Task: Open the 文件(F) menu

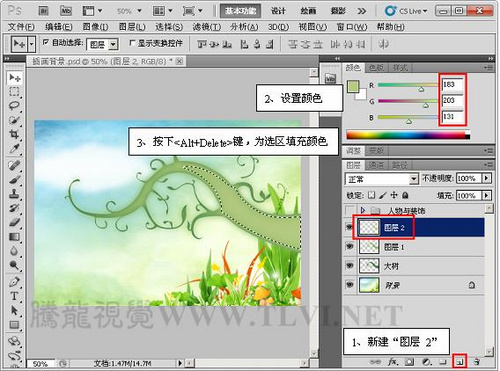Action: (x=21, y=27)
